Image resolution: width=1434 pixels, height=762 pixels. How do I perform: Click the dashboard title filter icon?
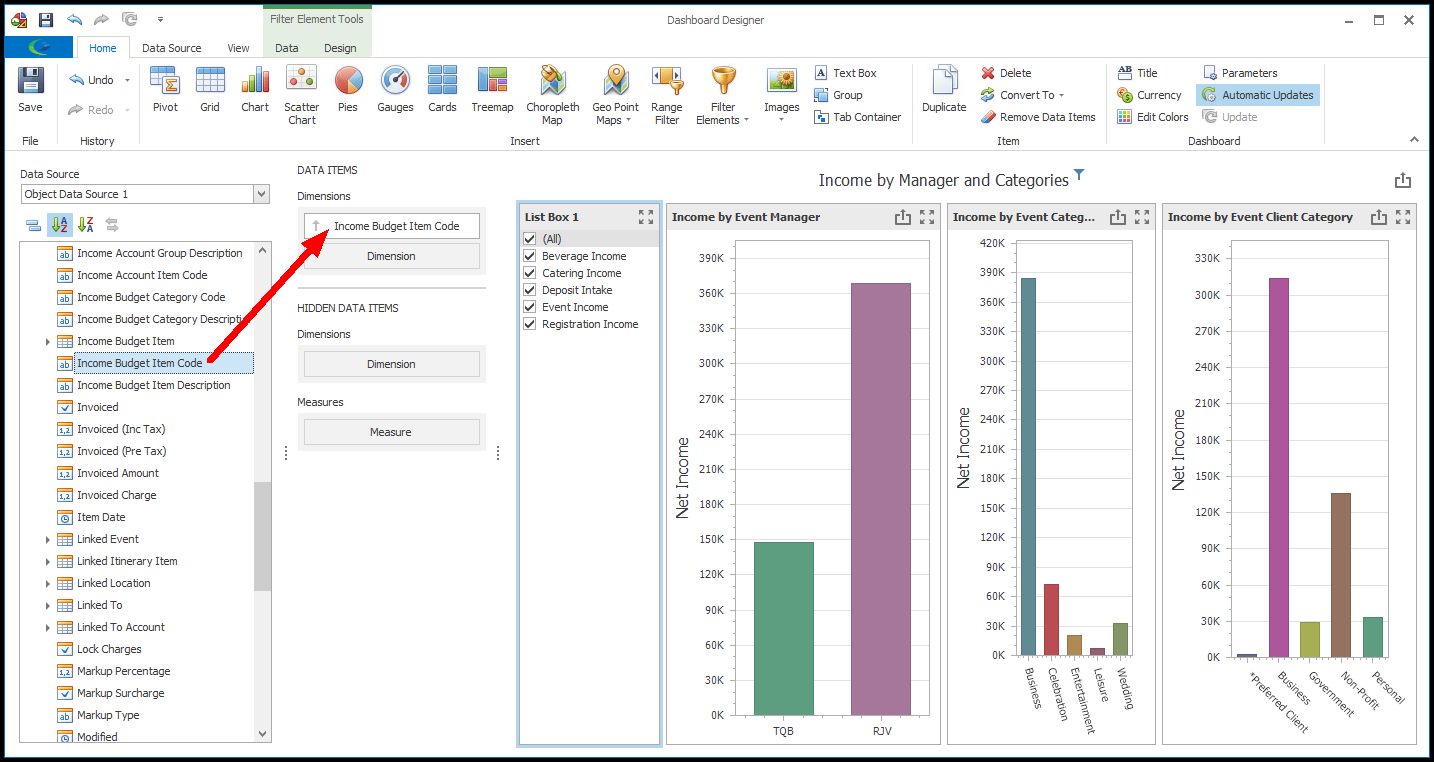[x=1079, y=175]
